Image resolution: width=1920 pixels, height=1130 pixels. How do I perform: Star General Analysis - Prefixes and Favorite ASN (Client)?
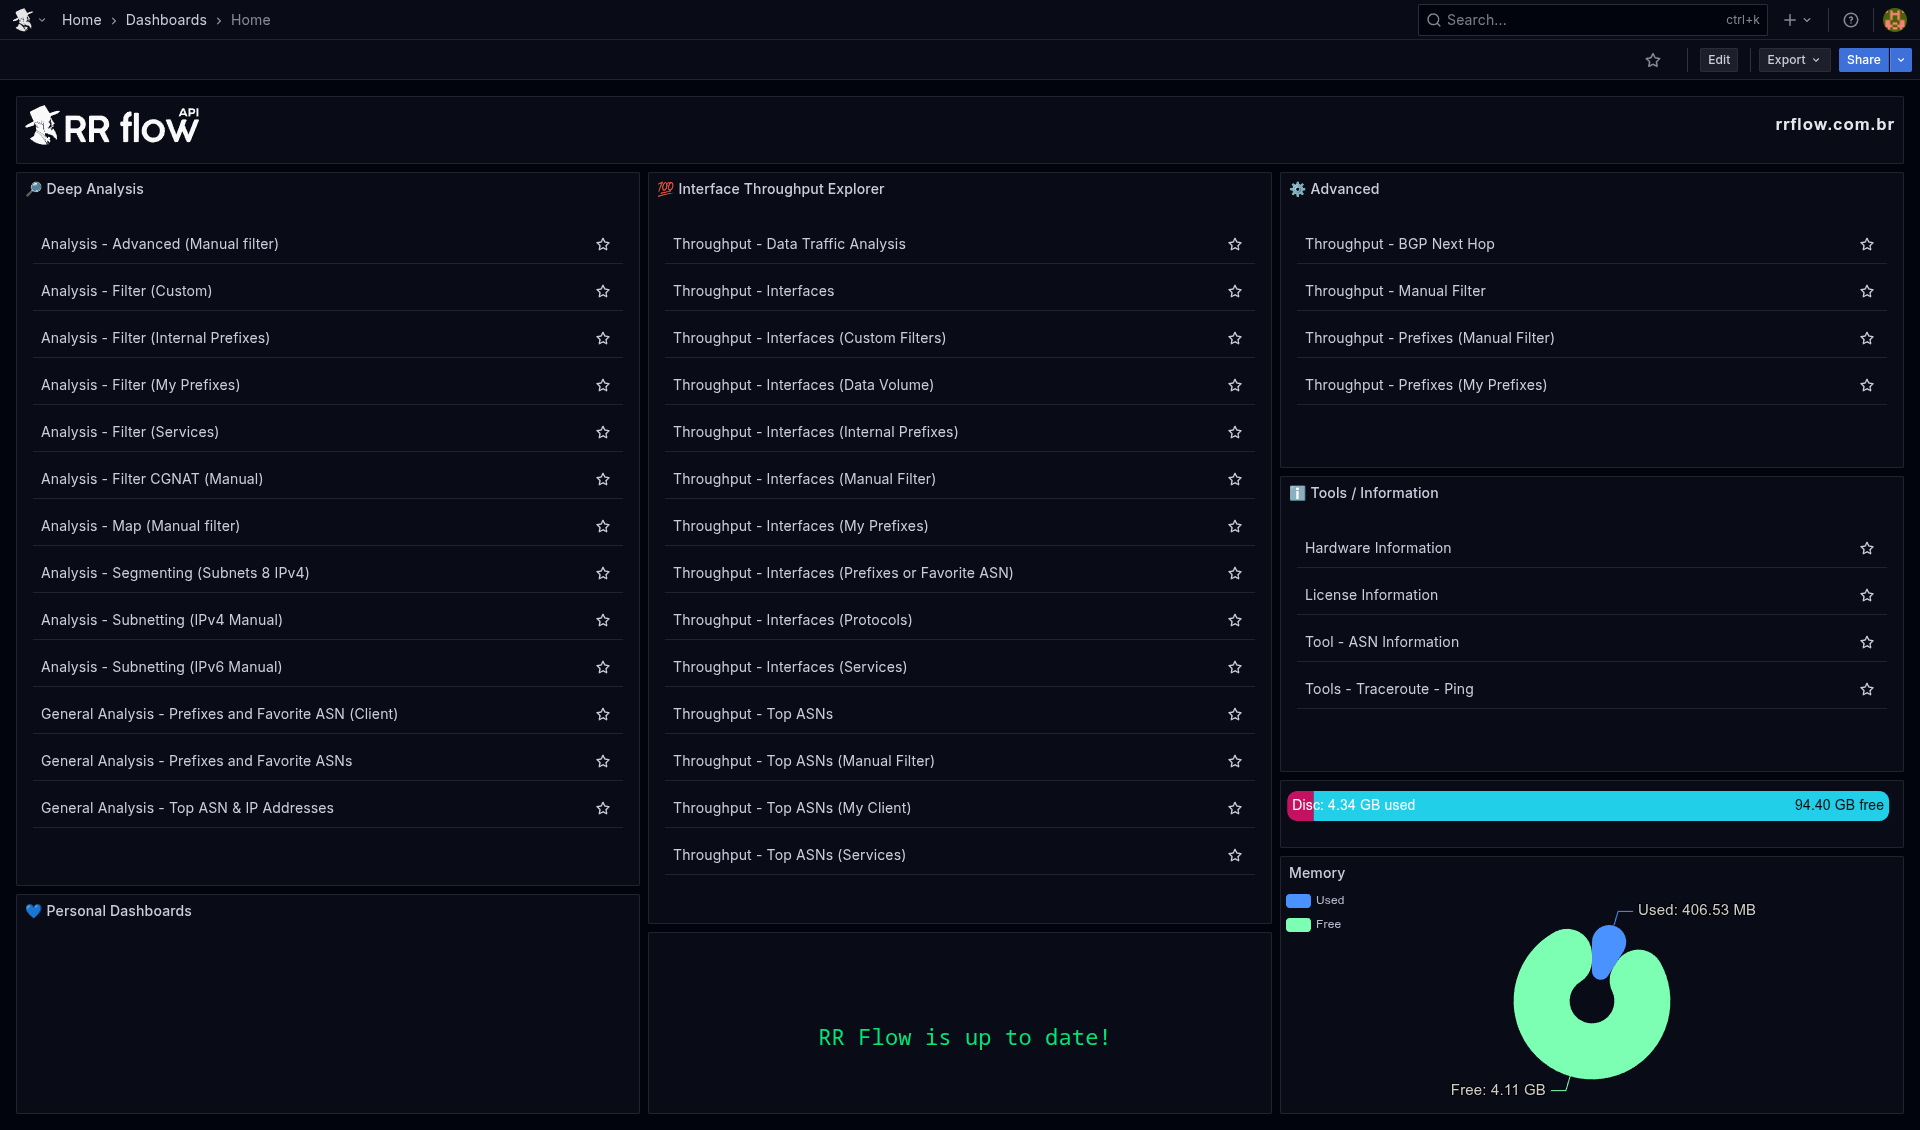603,714
